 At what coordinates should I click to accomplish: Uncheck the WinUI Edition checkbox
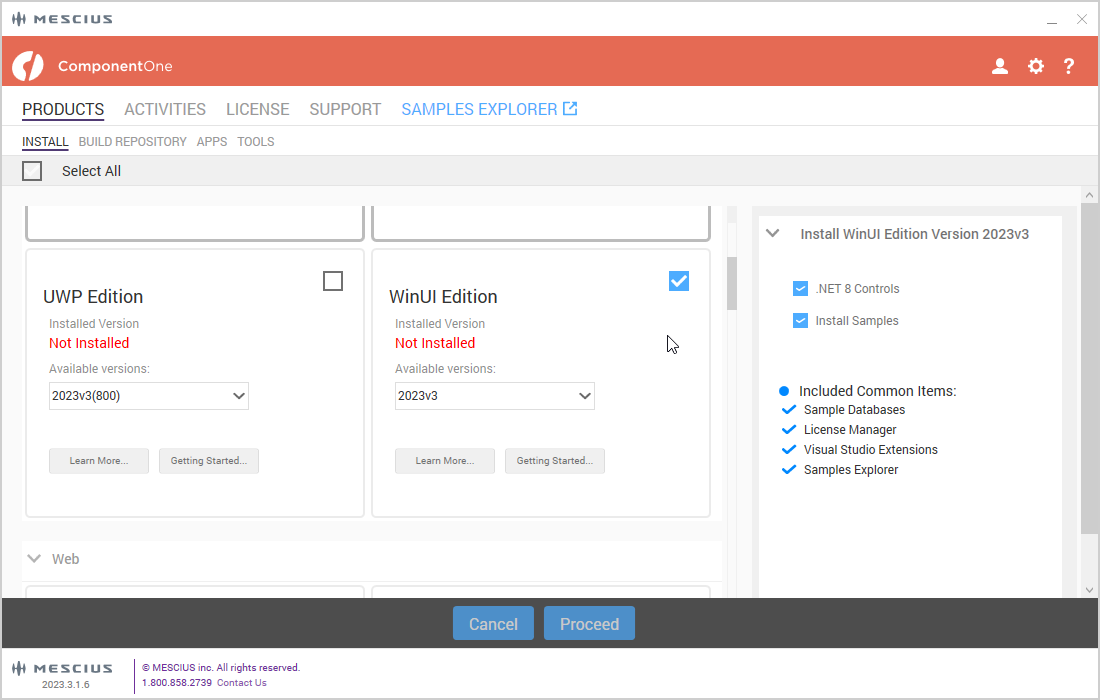(679, 281)
